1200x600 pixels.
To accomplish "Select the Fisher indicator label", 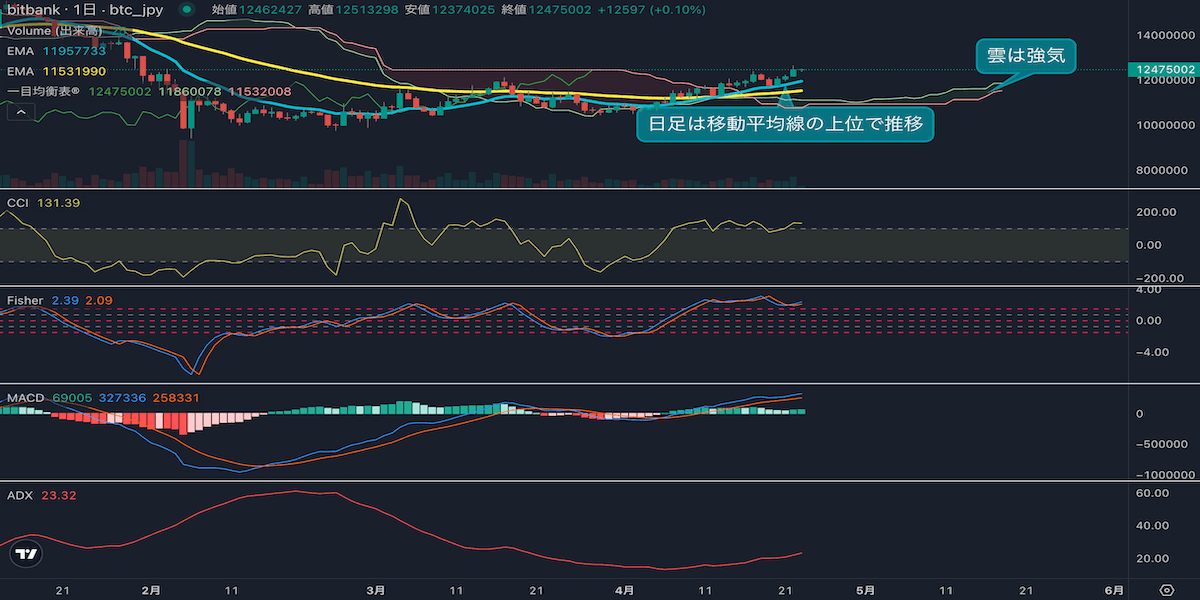I will [x=25, y=300].
